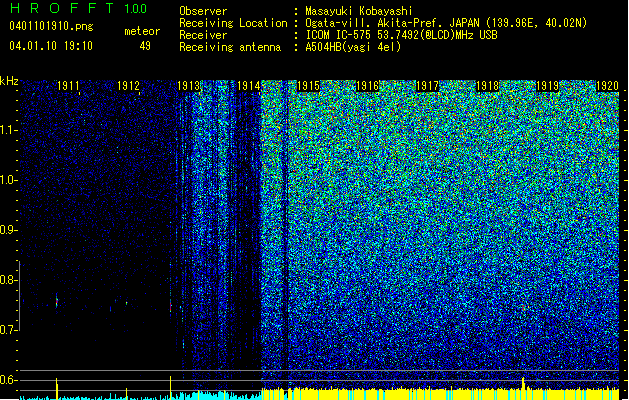Image resolution: width=629 pixels, height=400 pixels.
Task: Click the meteor count 49
Action: point(145,46)
